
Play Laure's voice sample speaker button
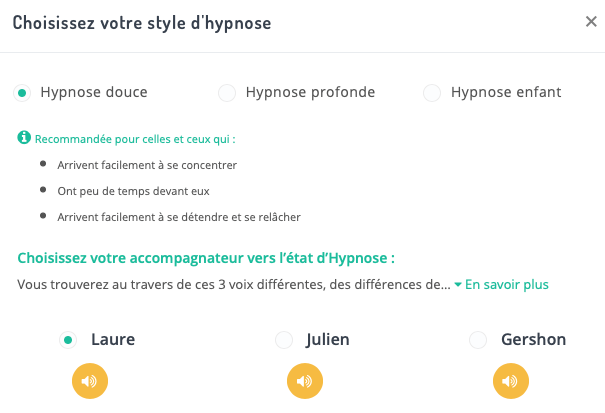pos(89,381)
